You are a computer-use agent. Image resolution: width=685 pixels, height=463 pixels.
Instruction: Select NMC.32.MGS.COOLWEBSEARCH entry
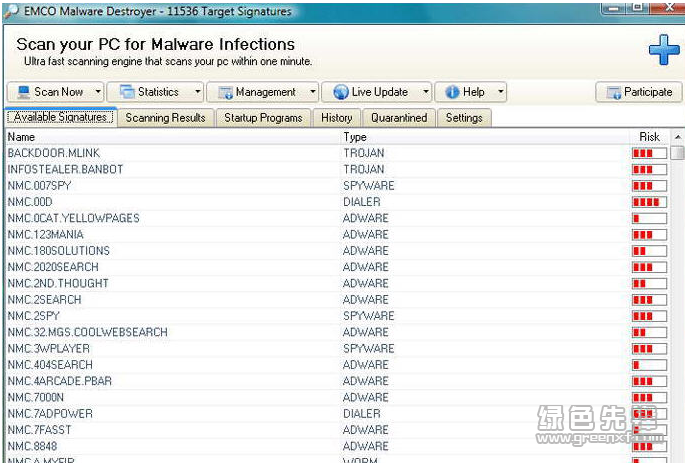tap(337, 332)
